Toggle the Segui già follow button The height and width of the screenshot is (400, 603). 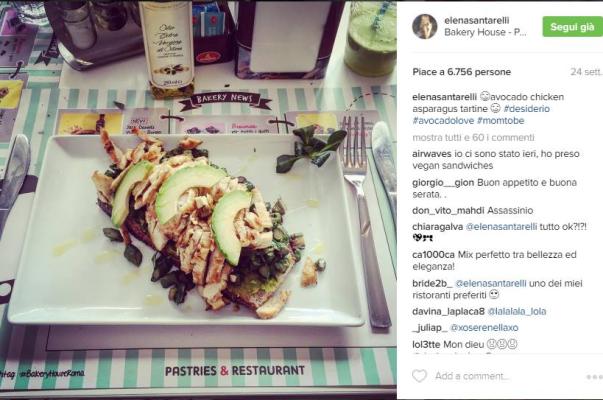coord(572,27)
